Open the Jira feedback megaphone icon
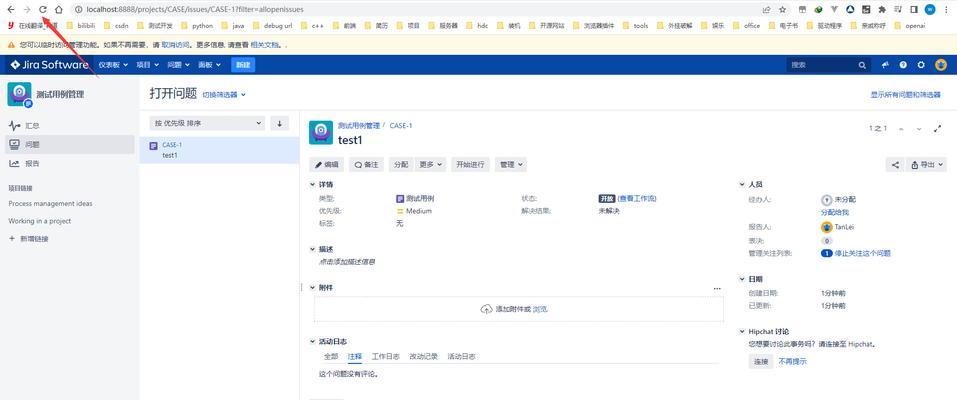The width and height of the screenshot is (957, 400). [886, 65]
